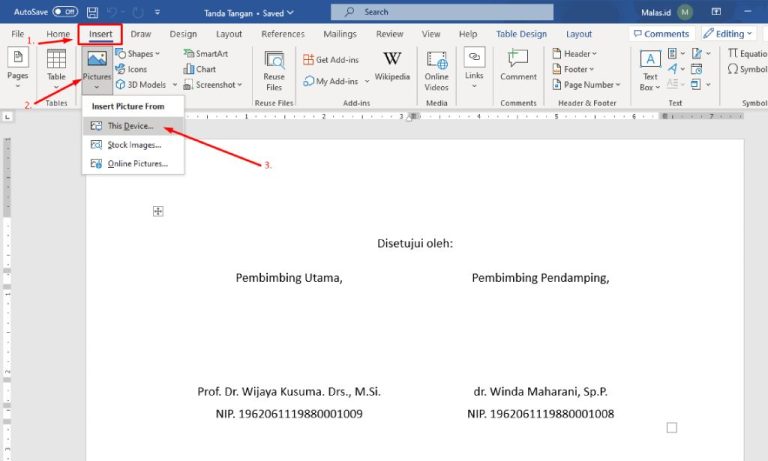768x461 pixels.
Task: Click the Text Box button
Action: click(x=650, y=71)
